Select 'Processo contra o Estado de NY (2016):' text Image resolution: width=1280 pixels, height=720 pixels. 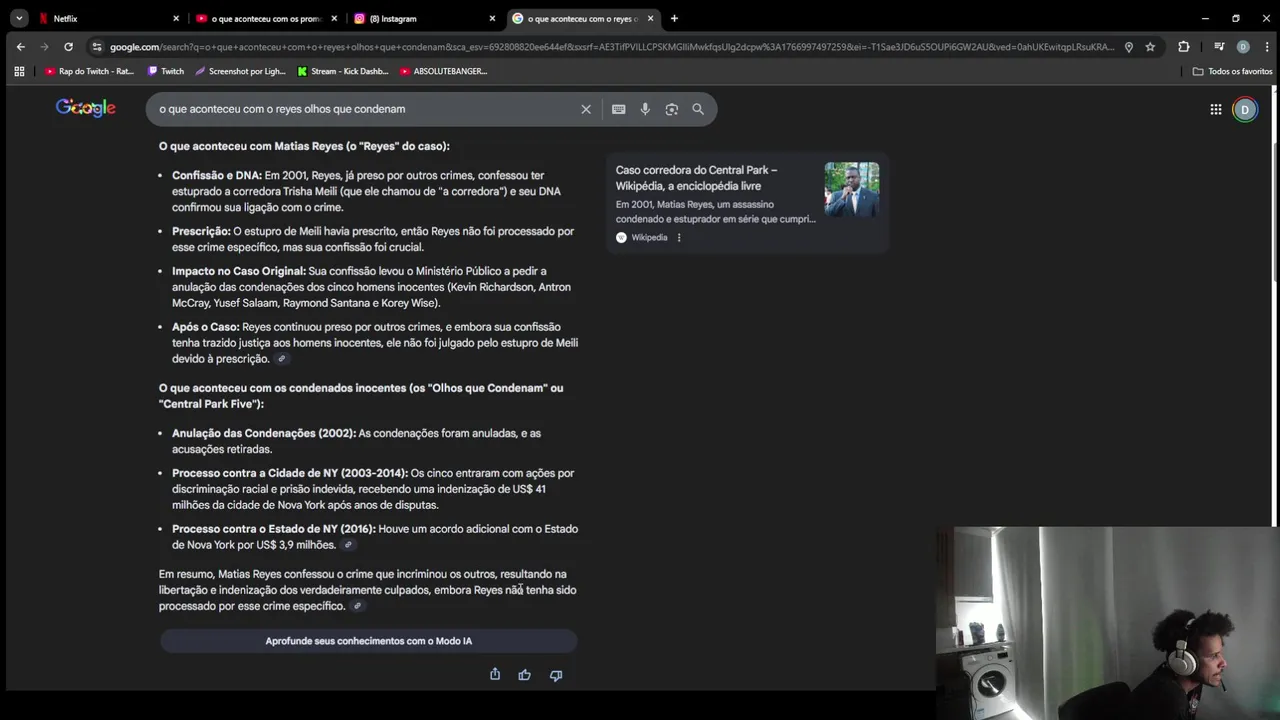pyautogui.click(x=274, y=529)
